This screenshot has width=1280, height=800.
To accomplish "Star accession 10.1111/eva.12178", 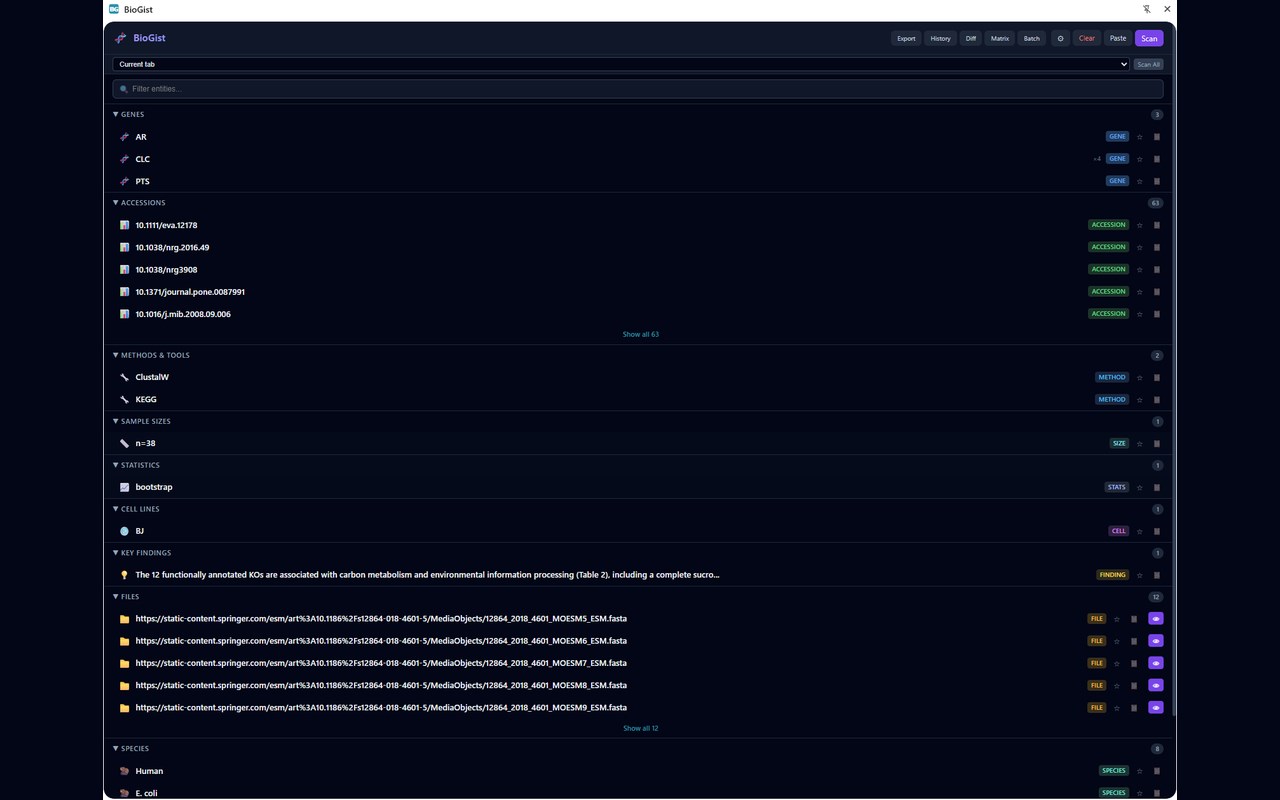I will point(1140,225).
